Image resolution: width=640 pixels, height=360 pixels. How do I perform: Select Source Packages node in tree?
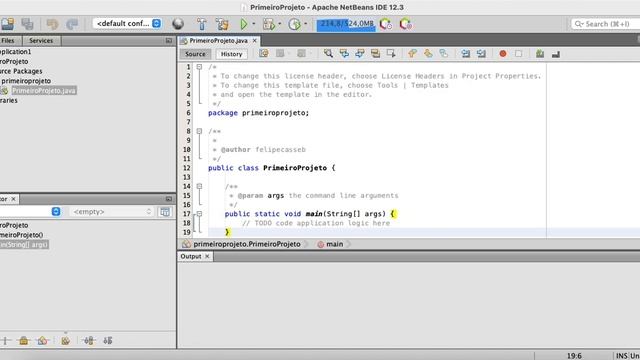point(21,71)
